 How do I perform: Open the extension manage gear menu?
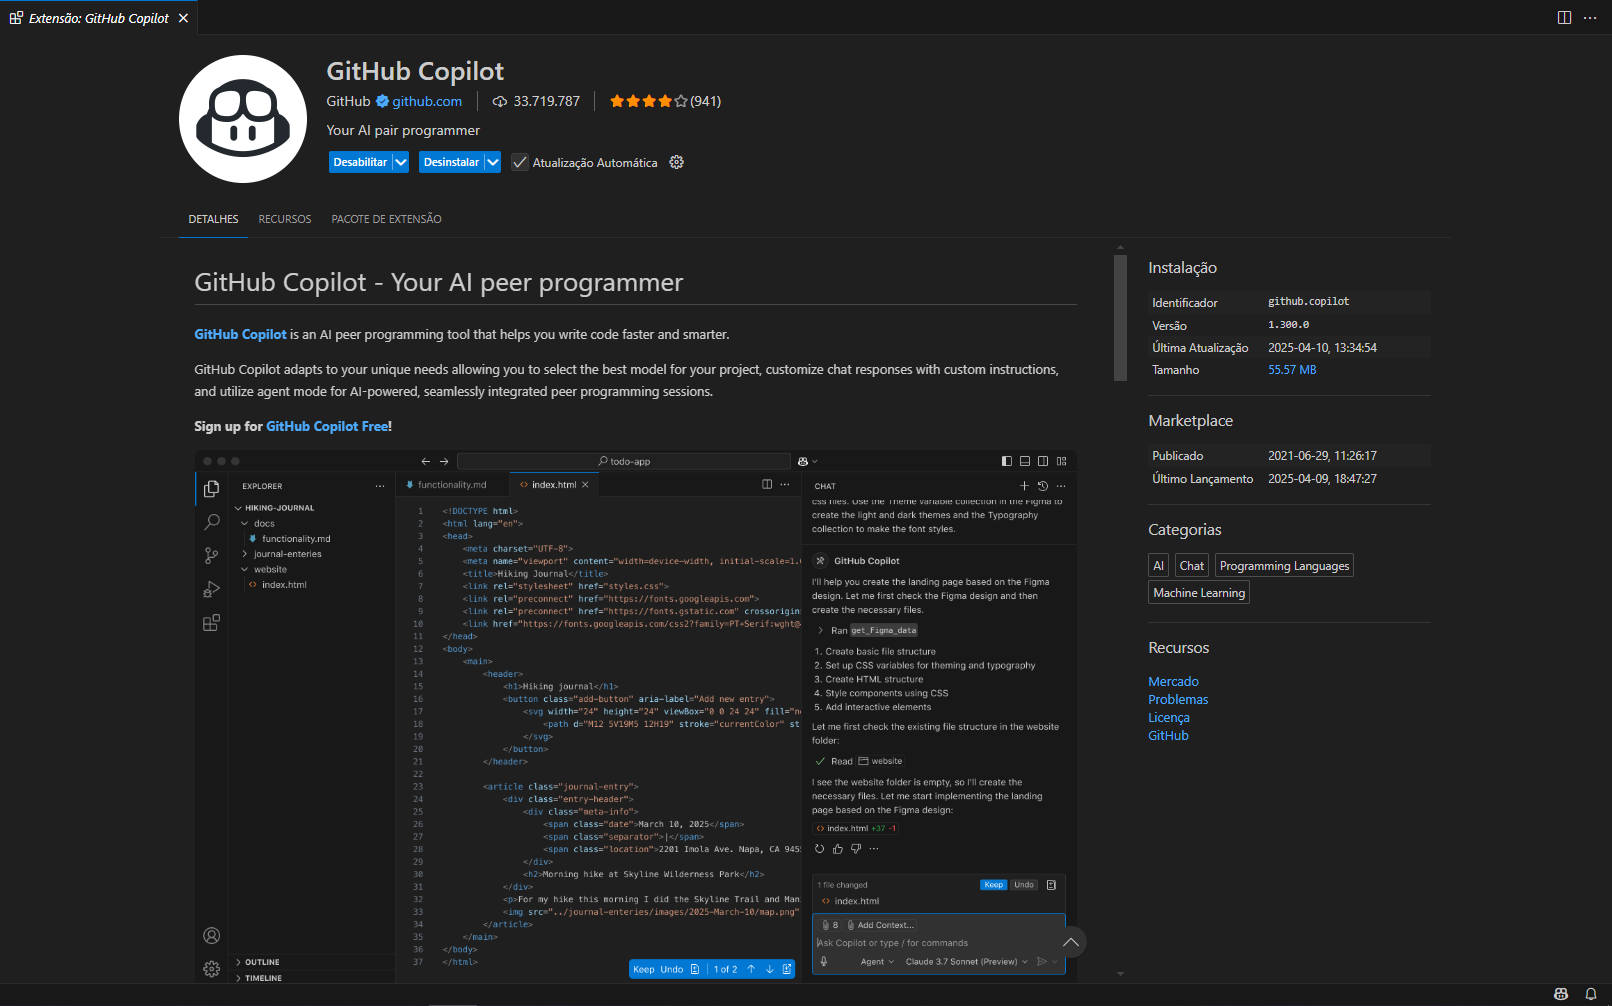pyautogui.click(x=677, y=162)
